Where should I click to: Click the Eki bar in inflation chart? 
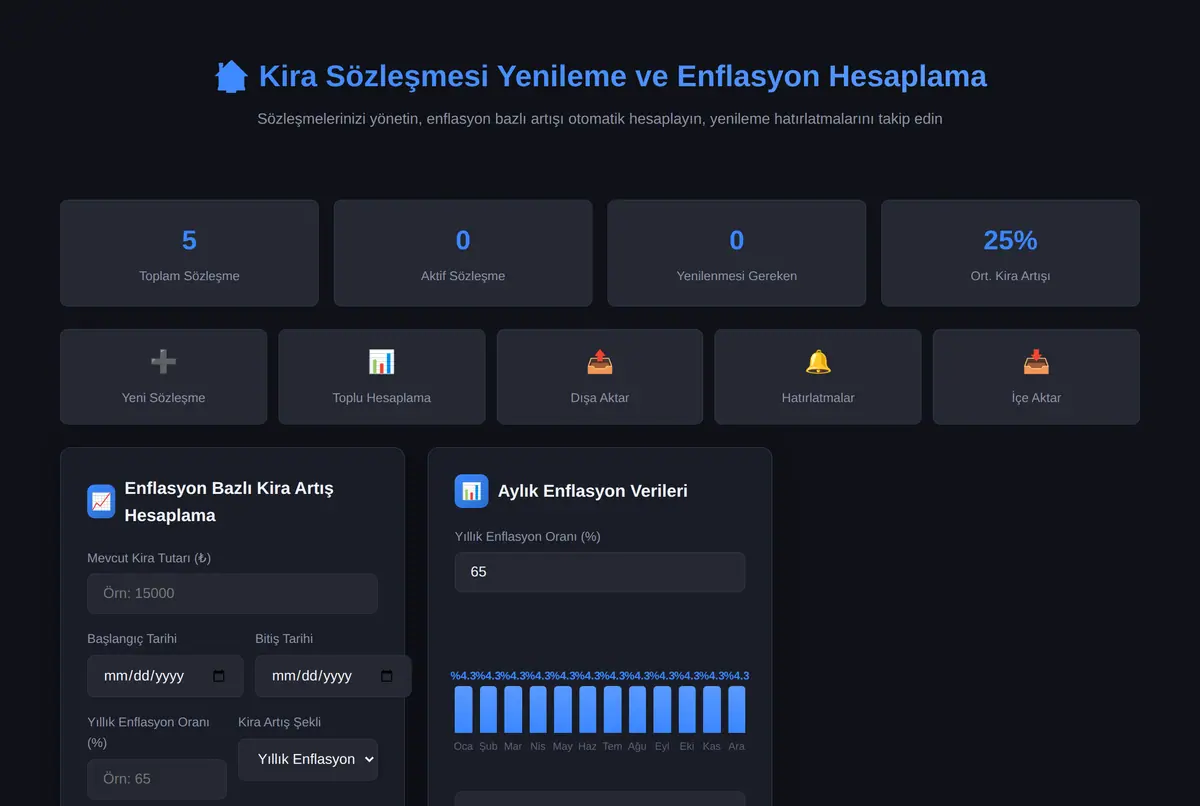[687, 709]
